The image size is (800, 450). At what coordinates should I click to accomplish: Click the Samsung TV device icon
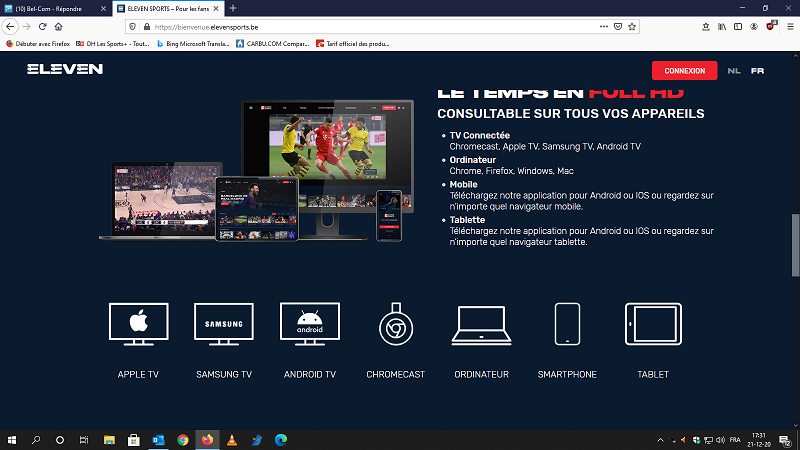(x=224, y=324)
